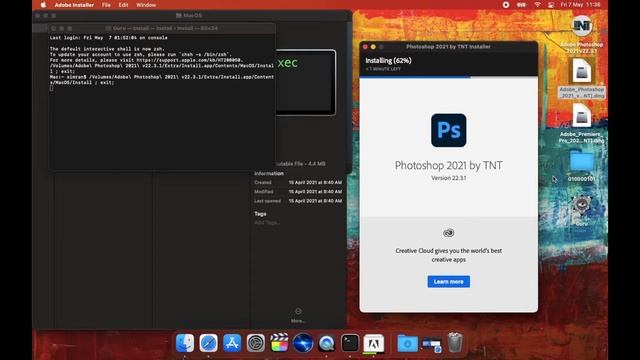Click the Modified date row in Finder info
This screenshot has height=360, width=640.
(298, 191)
